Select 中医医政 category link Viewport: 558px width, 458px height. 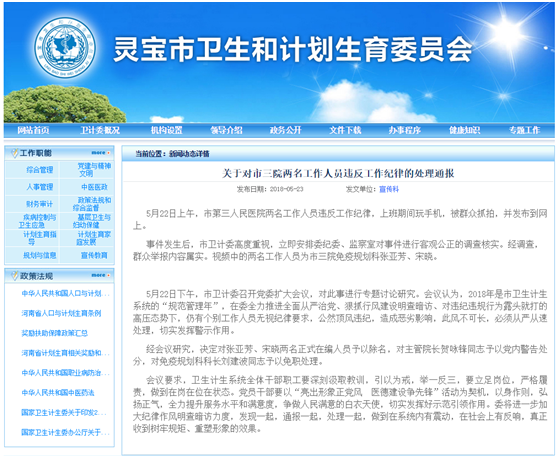click(94, 187)
